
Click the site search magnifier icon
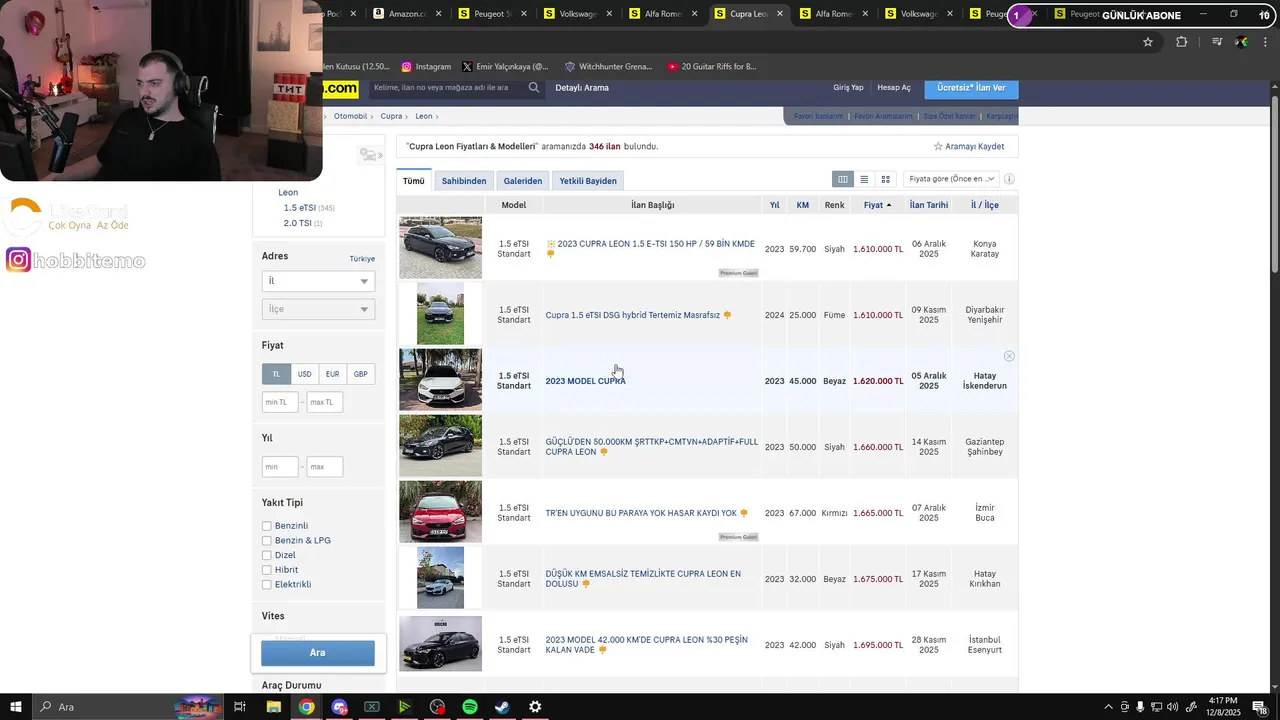(x=534, y=88)
